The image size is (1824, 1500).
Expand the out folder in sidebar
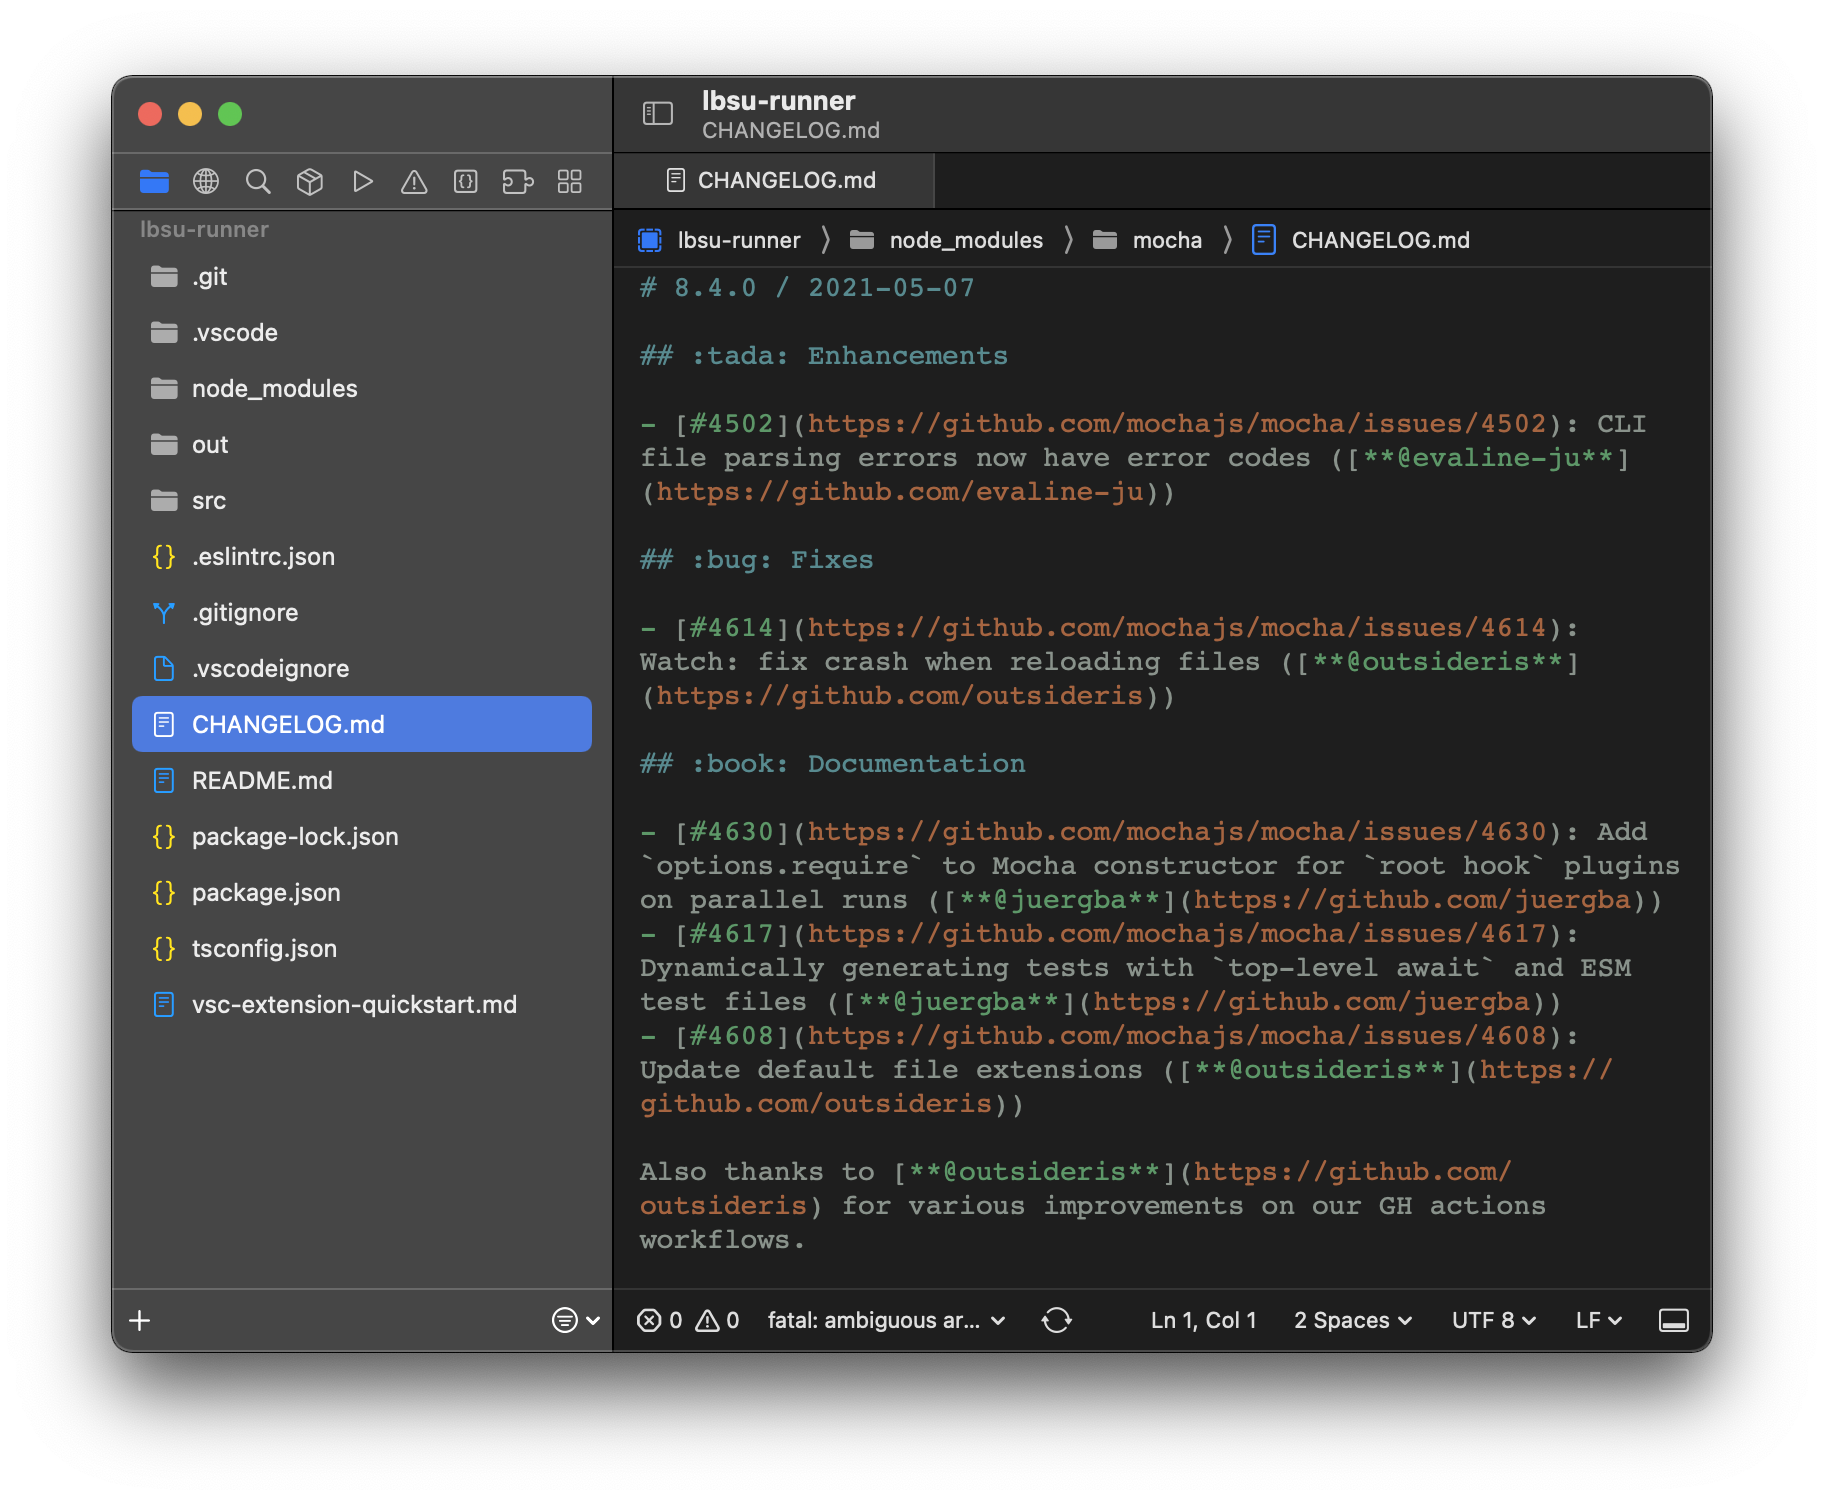[362, 444]
